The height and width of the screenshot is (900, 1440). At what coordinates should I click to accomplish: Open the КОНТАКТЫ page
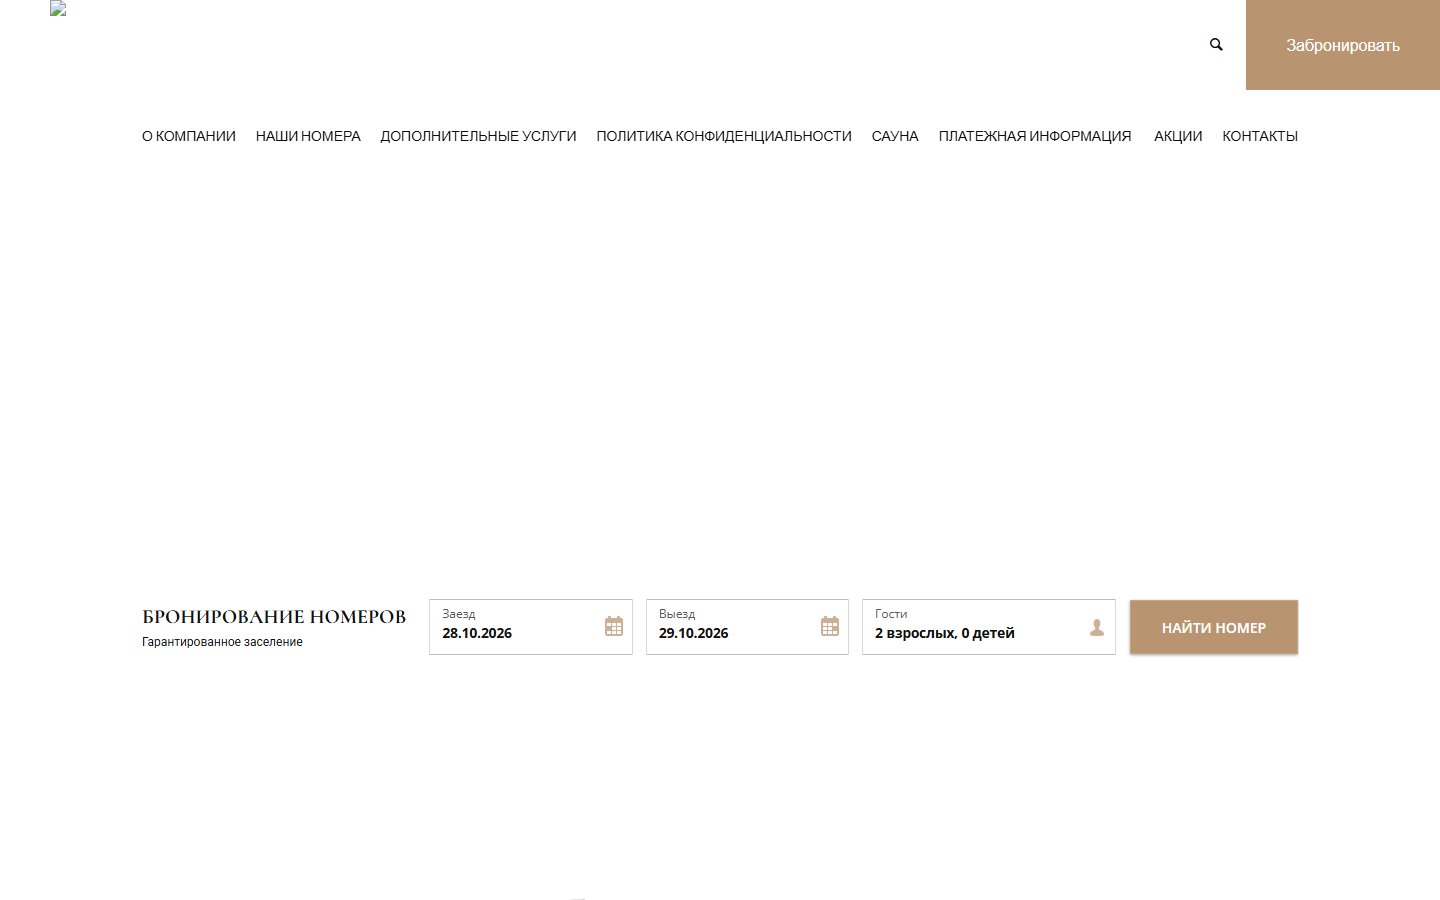(x=1260, y=136)
